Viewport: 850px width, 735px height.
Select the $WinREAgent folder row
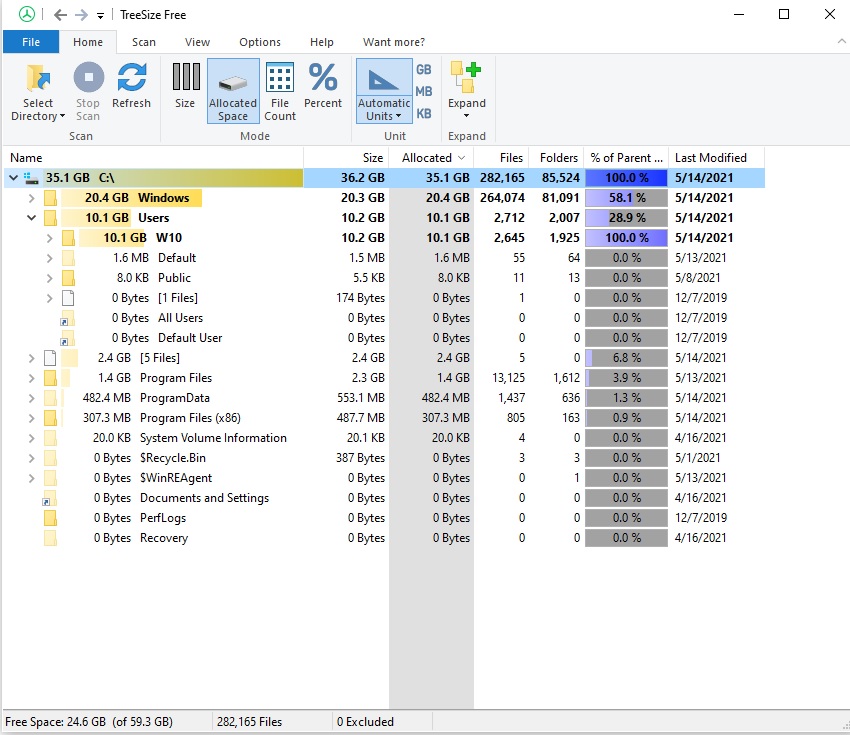384,478
